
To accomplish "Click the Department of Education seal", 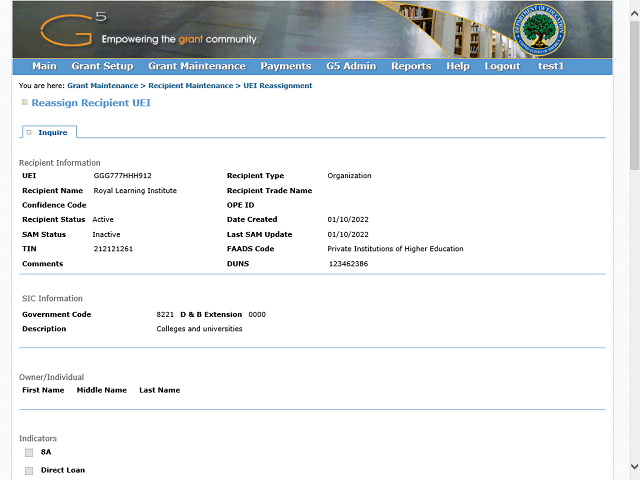I will click(539, 30).
